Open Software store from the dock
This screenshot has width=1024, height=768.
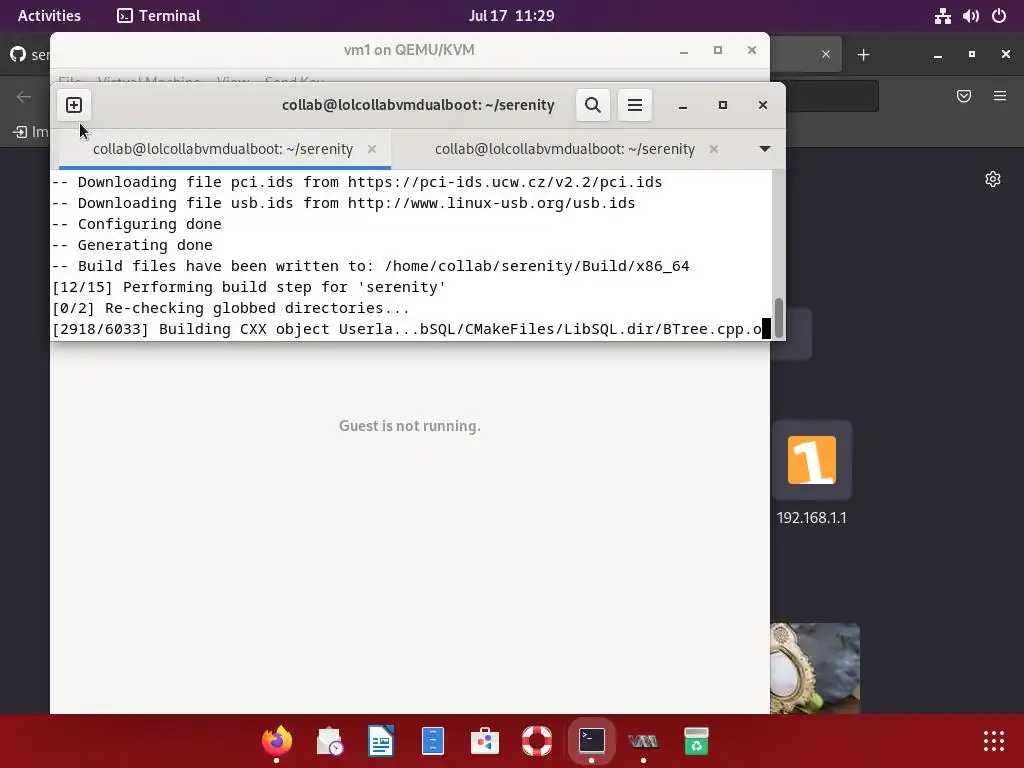coord(485,741)
